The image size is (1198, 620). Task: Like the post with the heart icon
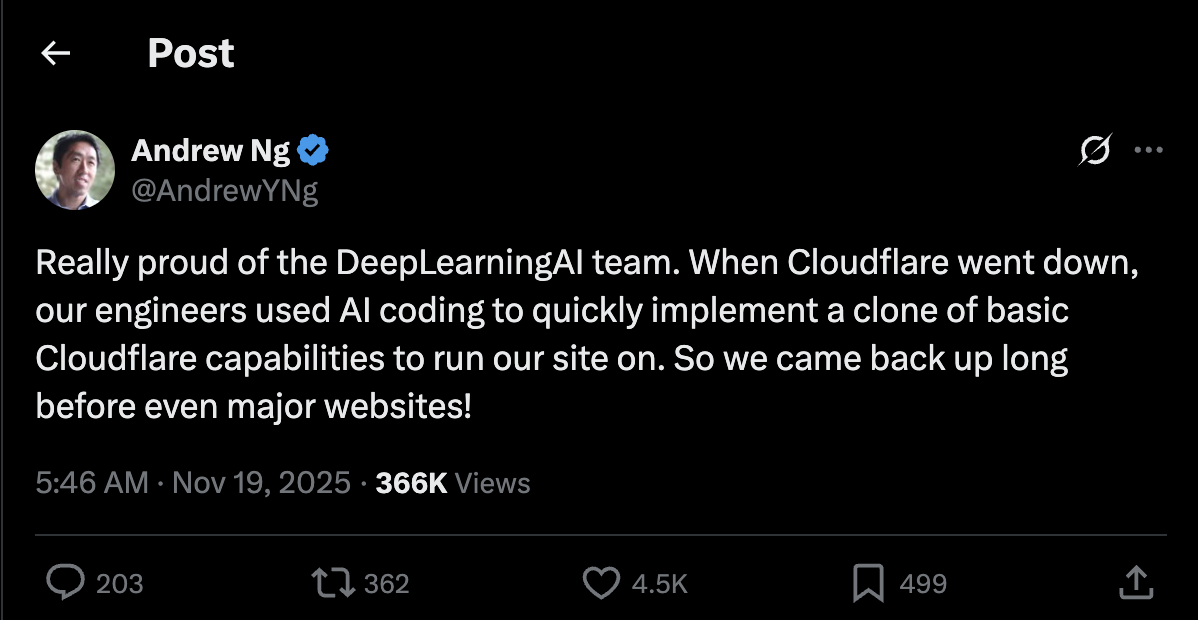click(x=602, y=582)
